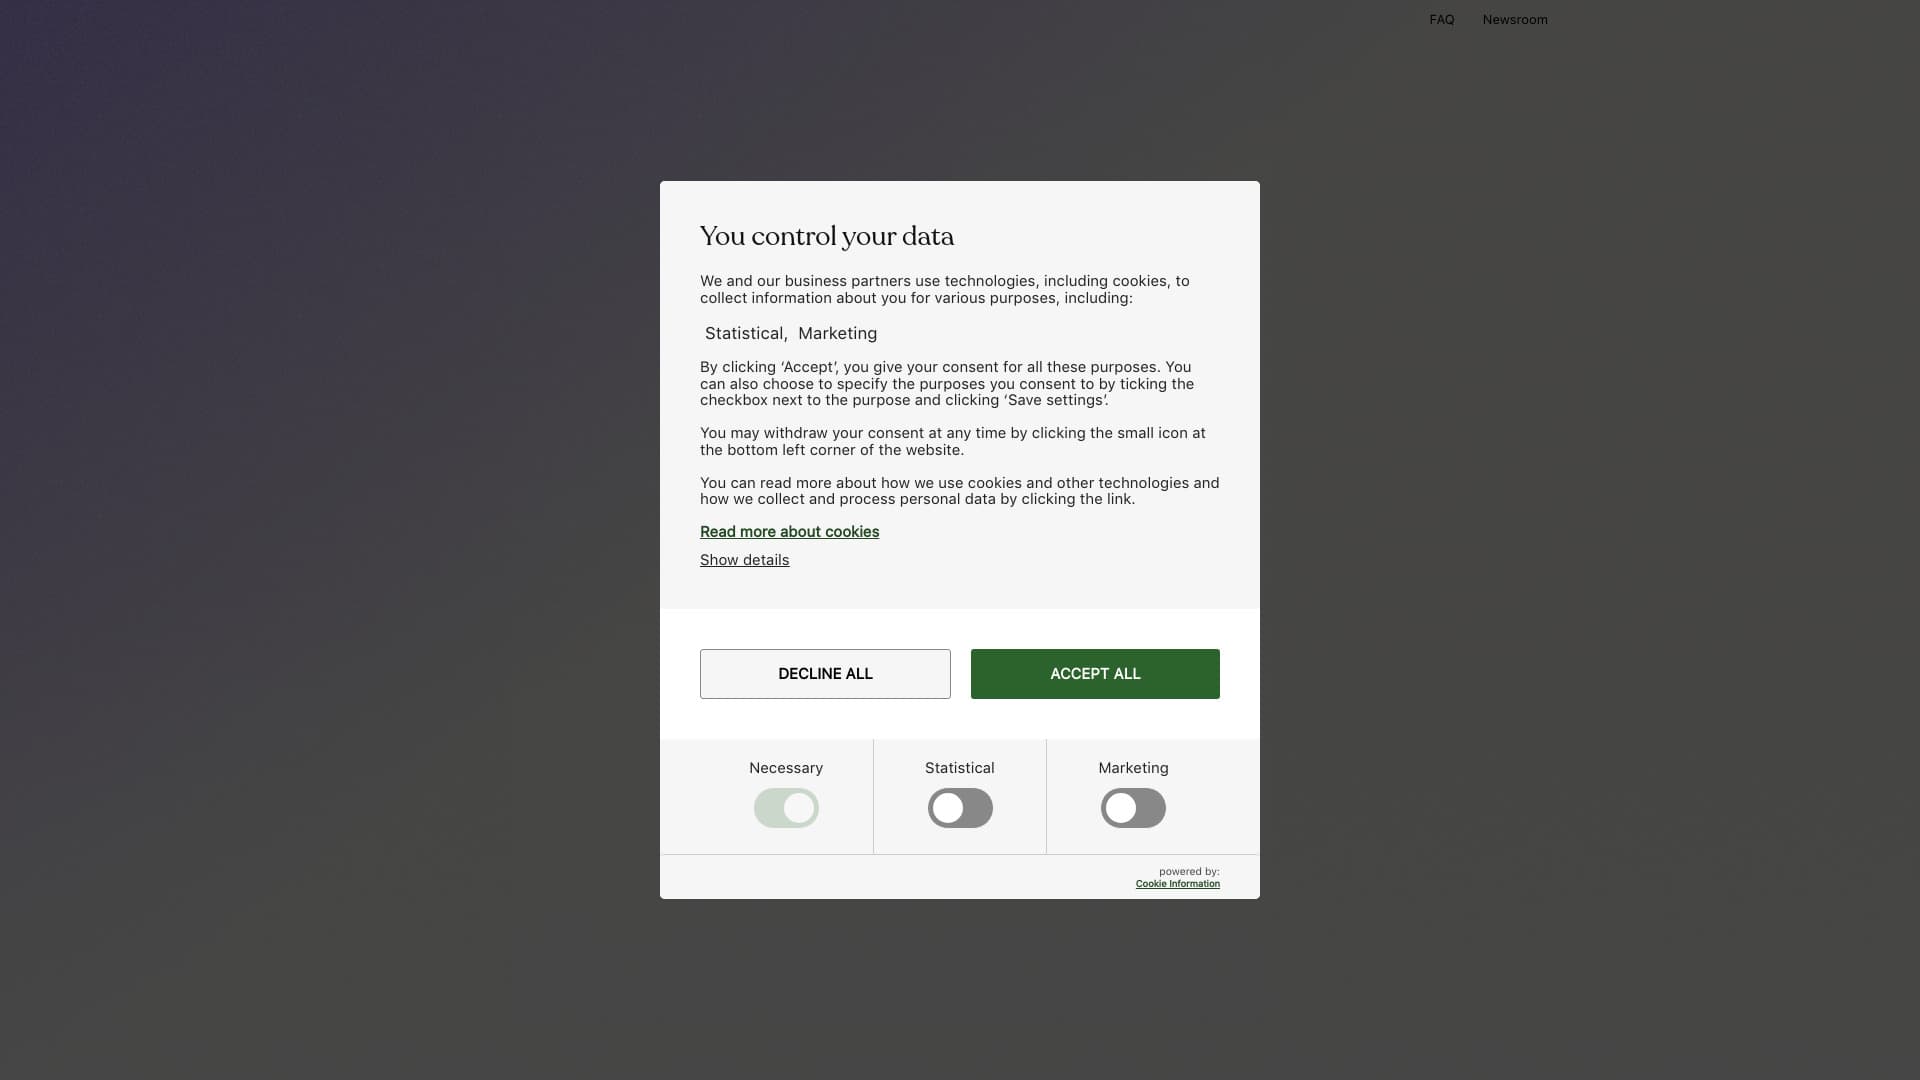The width and height of the screenshot is (1920, 1080).
Task: Open Read more about cookies
Action: click(789, 531)
